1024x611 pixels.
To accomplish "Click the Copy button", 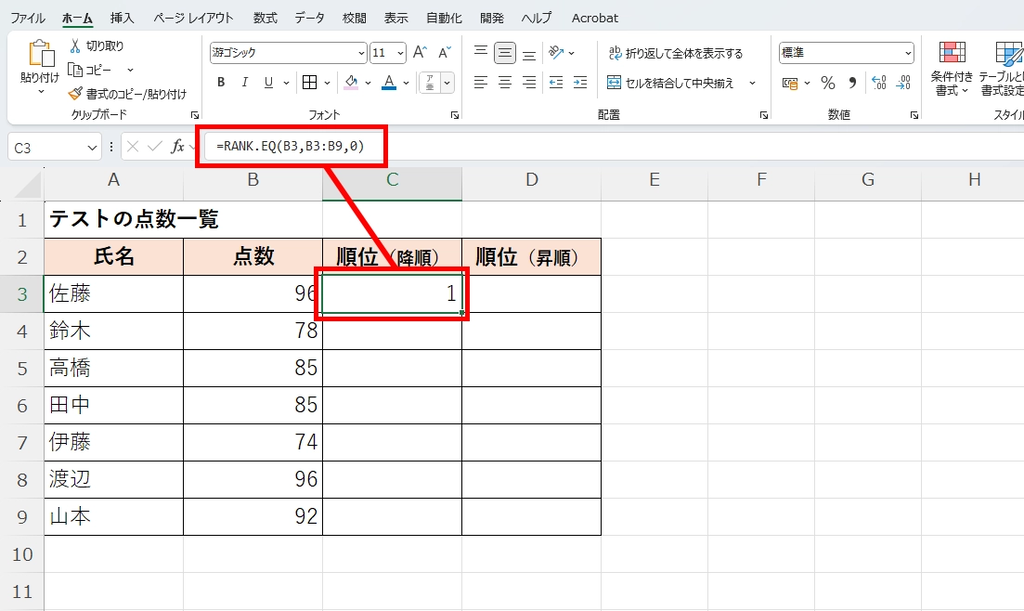I will click(x=90, y=70).
